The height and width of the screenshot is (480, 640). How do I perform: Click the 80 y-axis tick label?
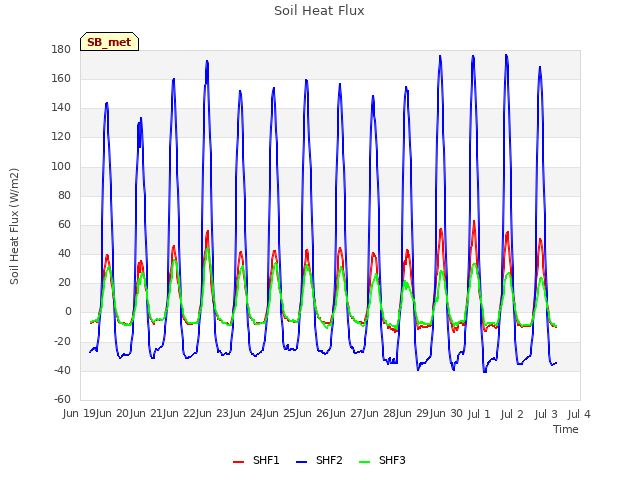coord(64,196)
